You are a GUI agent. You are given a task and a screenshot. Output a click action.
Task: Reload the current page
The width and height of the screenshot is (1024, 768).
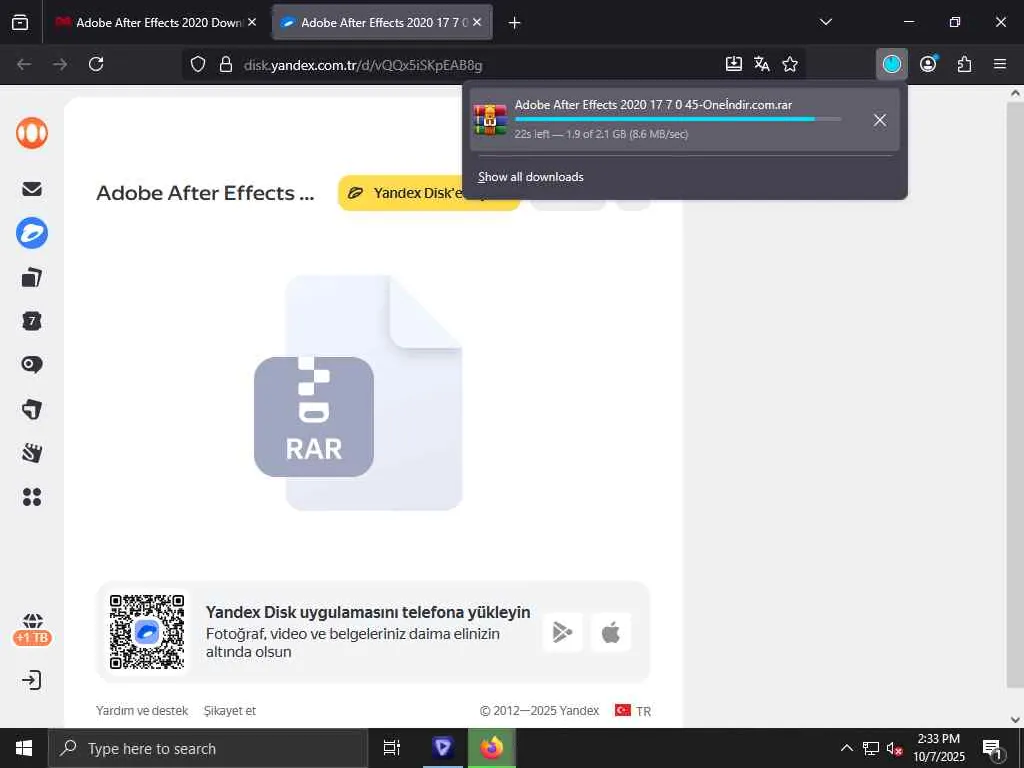tap(96, 64)
